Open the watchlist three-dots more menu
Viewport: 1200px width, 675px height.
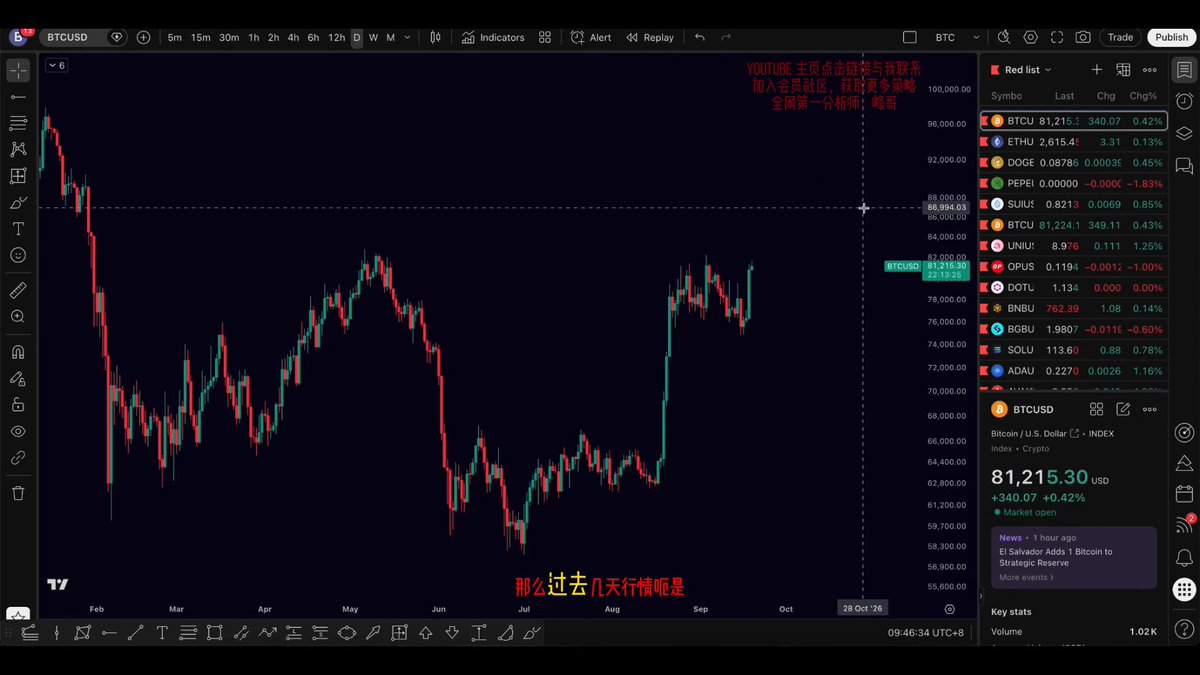1150,70
